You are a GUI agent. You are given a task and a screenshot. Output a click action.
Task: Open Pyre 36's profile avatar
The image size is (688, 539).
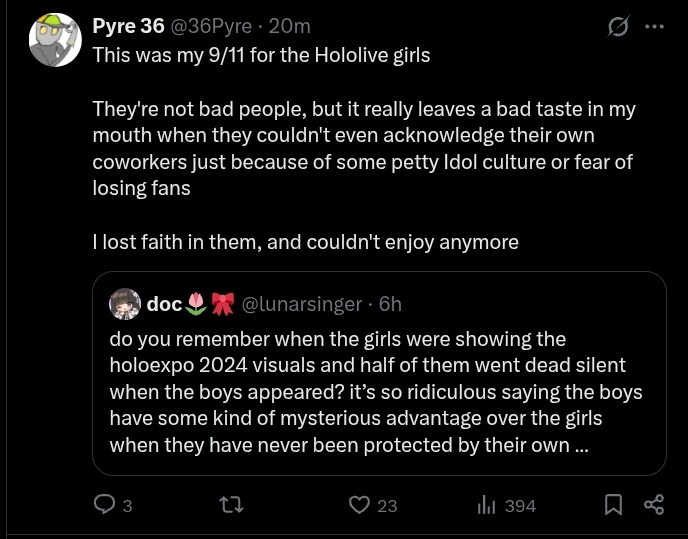(x=55, y=40)
